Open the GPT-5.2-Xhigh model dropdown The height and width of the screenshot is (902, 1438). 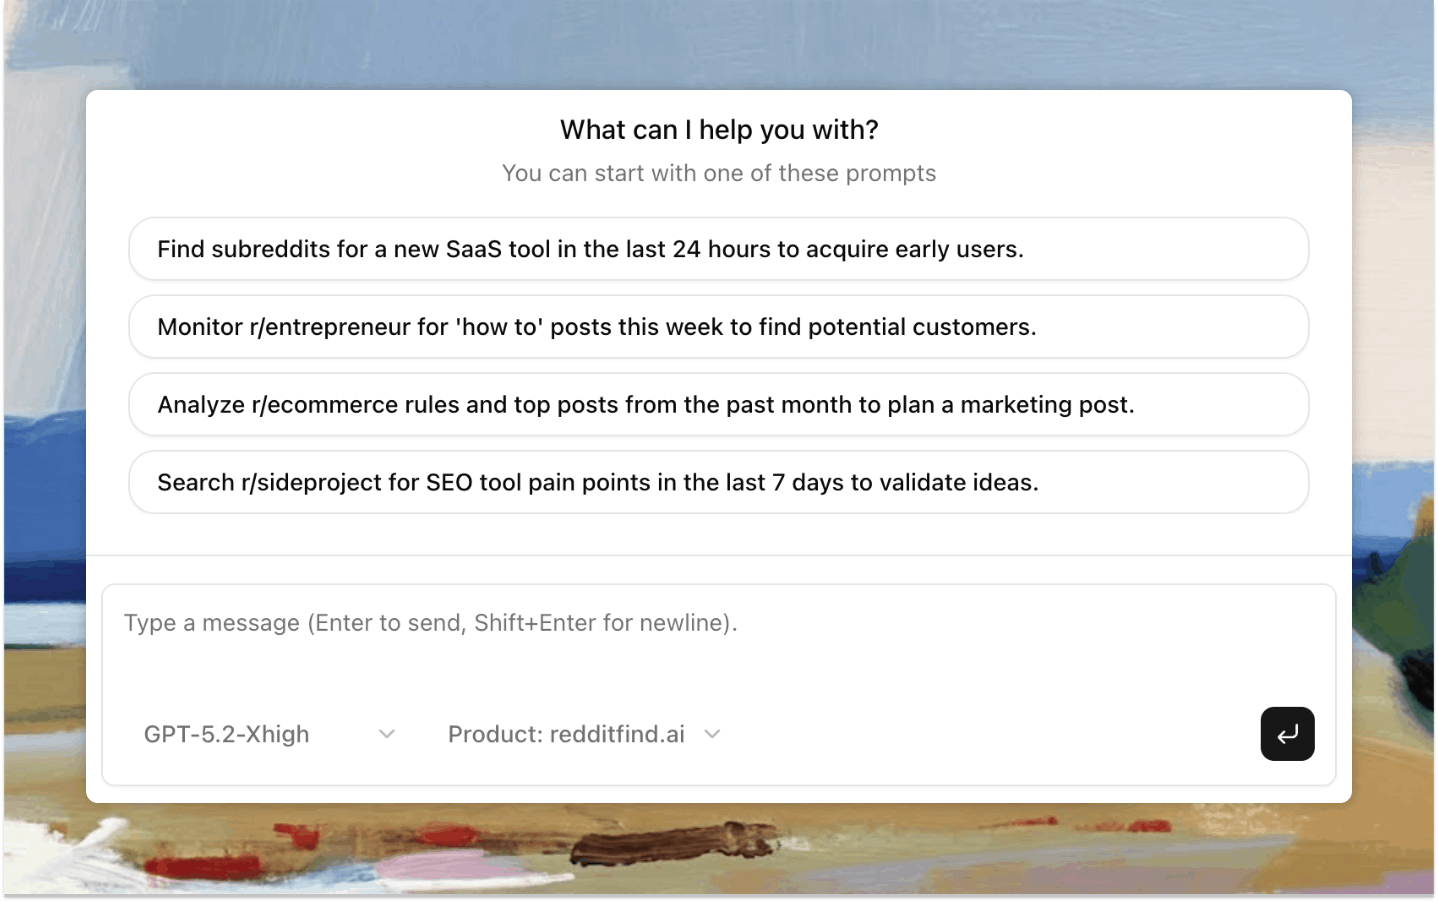click(266, 733)
